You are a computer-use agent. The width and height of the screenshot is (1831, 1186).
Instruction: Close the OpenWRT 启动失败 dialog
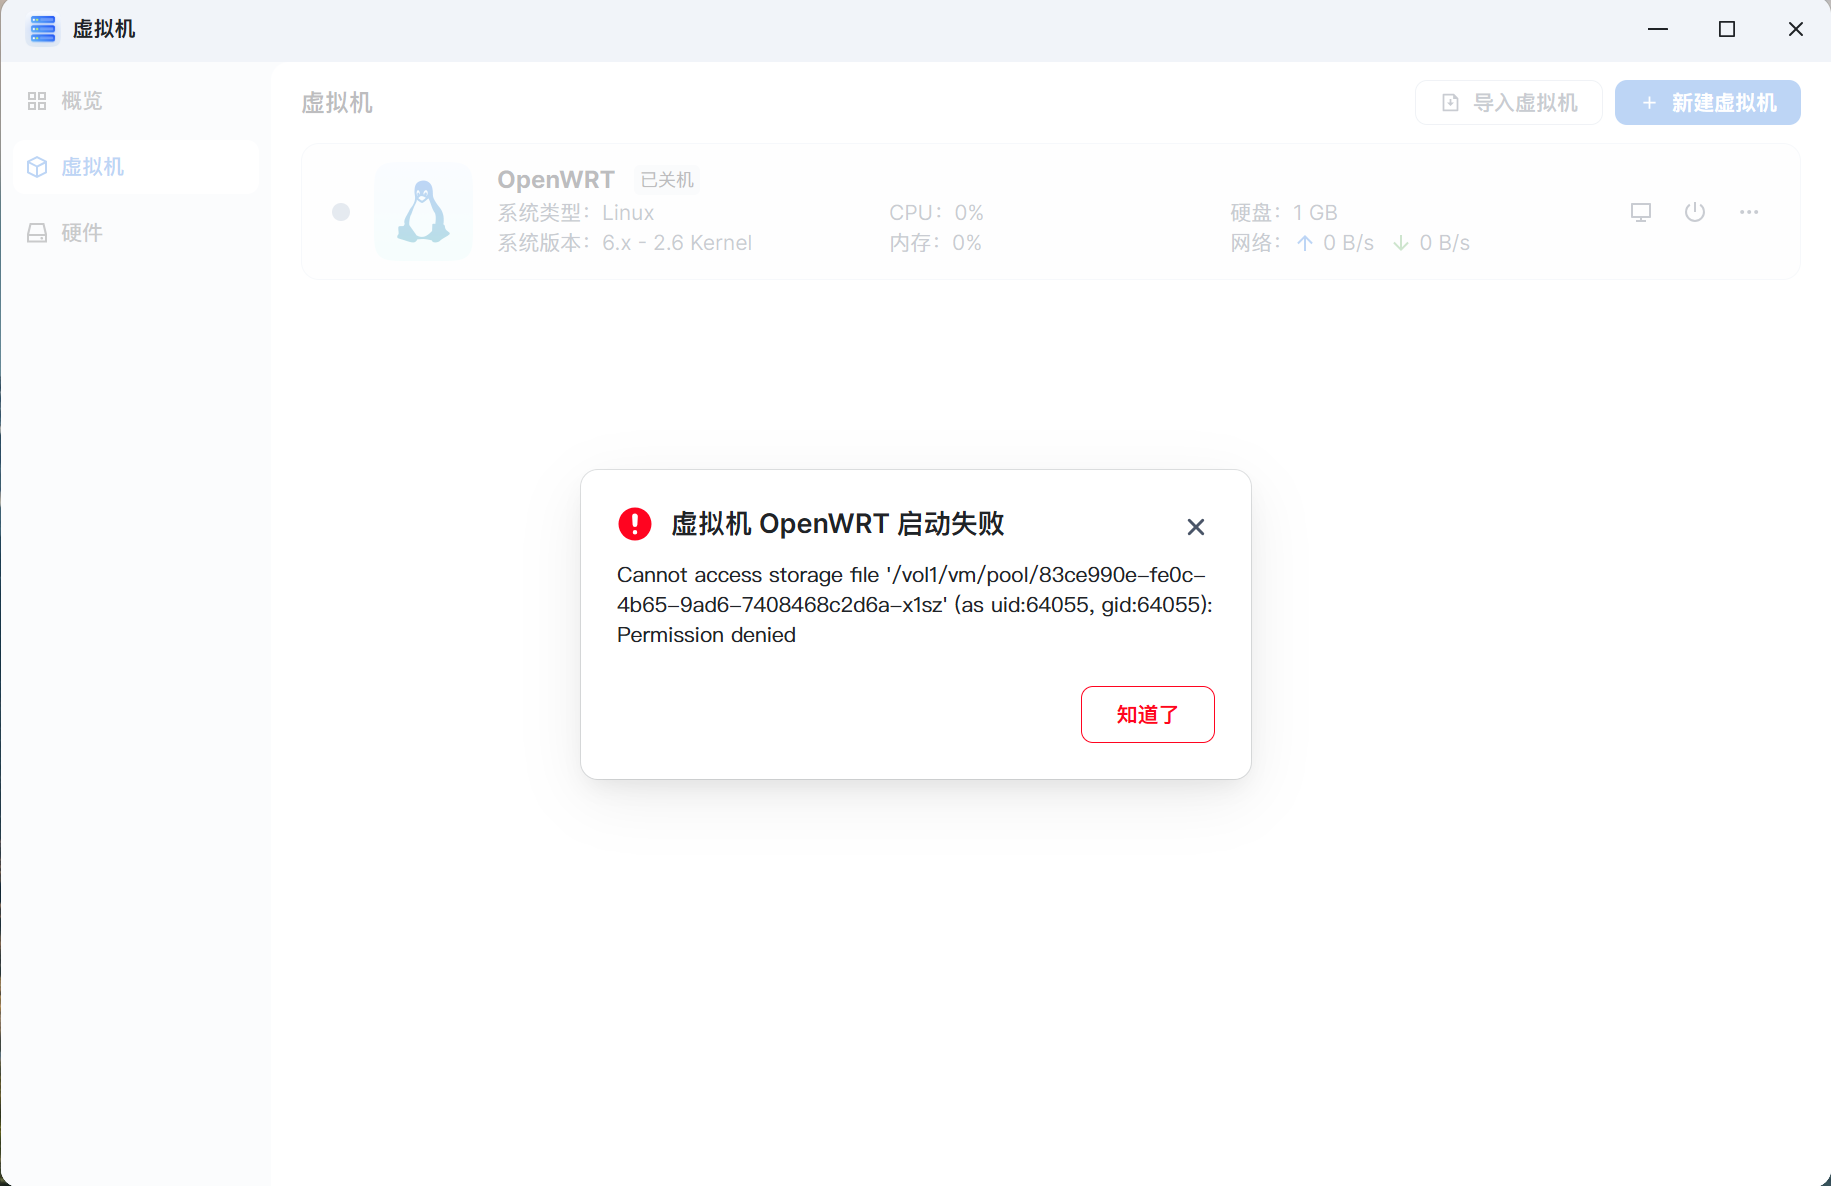pyautogui.click(x=1195, y=527)
